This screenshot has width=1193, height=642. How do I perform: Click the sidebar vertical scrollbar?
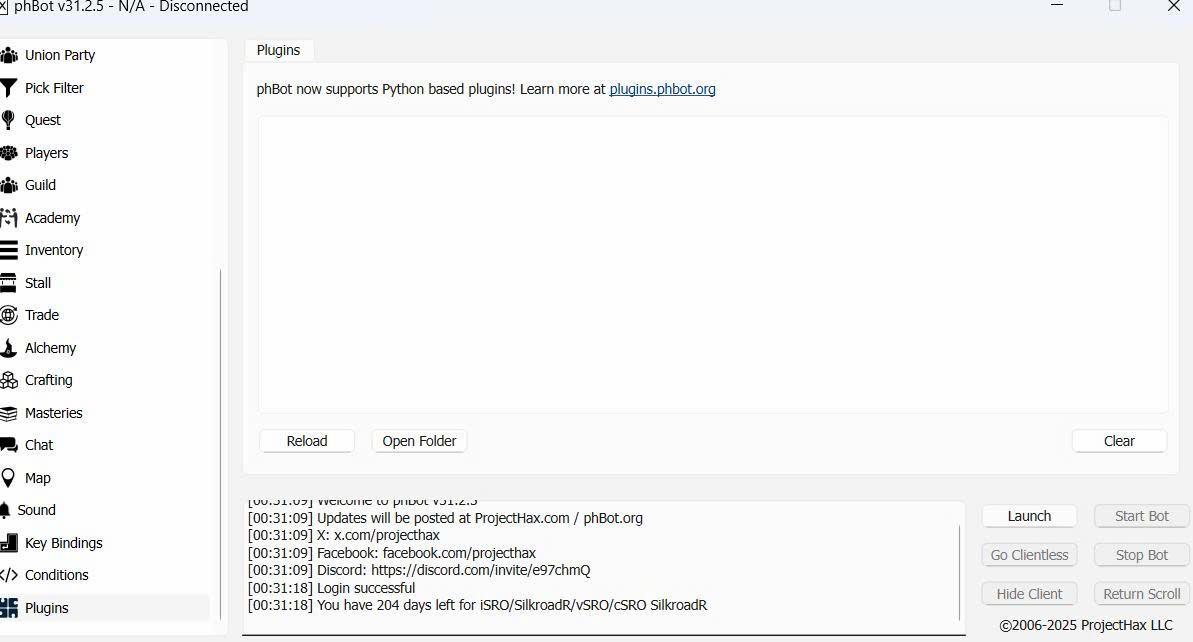220,440
